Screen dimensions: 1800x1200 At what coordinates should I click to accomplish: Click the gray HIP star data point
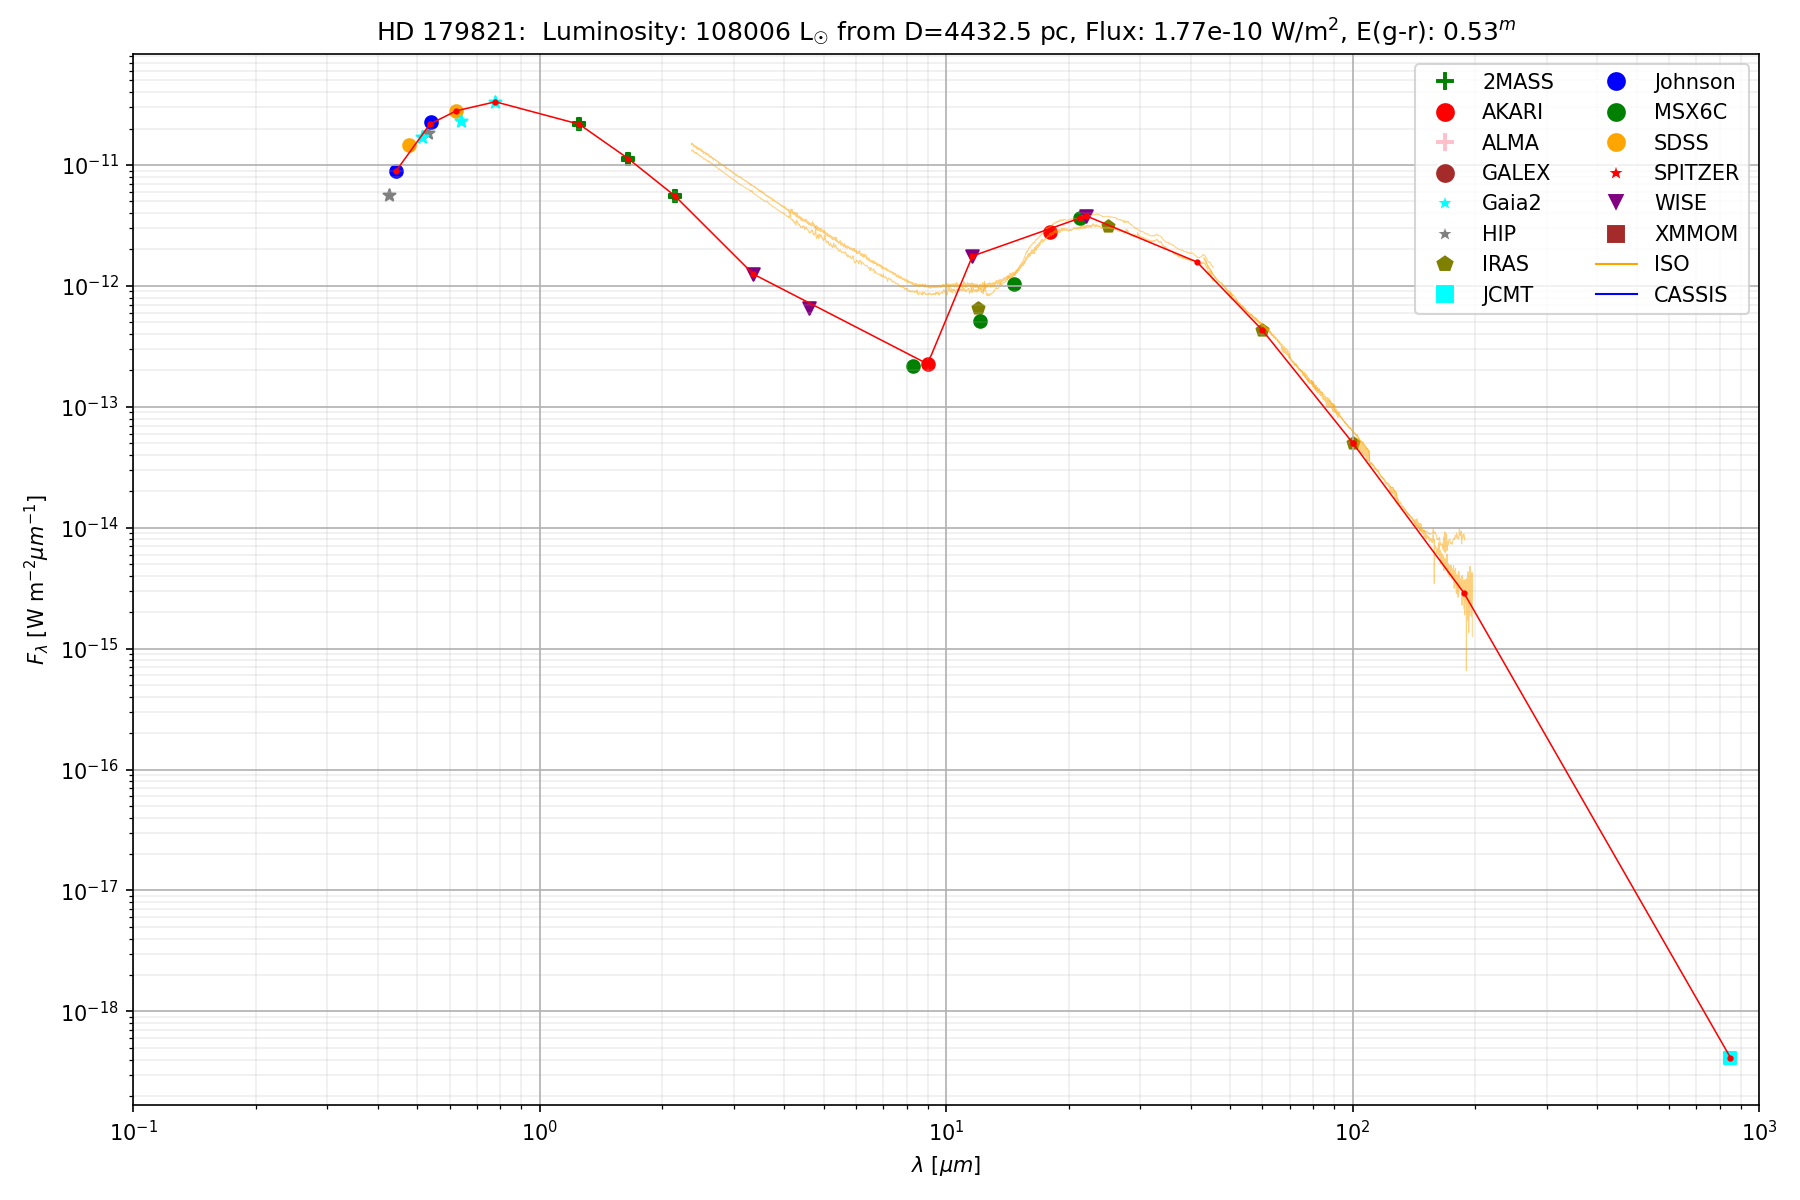[x=389, y=195]
